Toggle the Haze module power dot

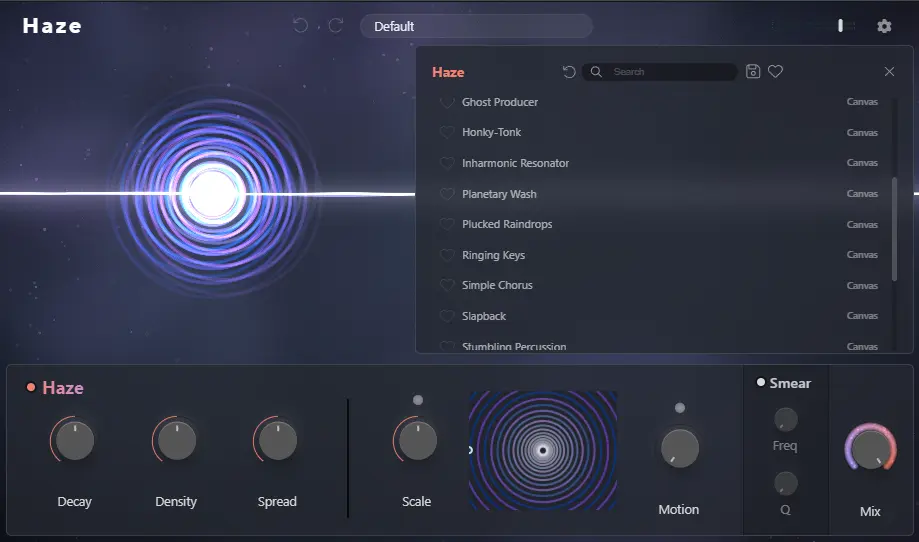[31, 388]
